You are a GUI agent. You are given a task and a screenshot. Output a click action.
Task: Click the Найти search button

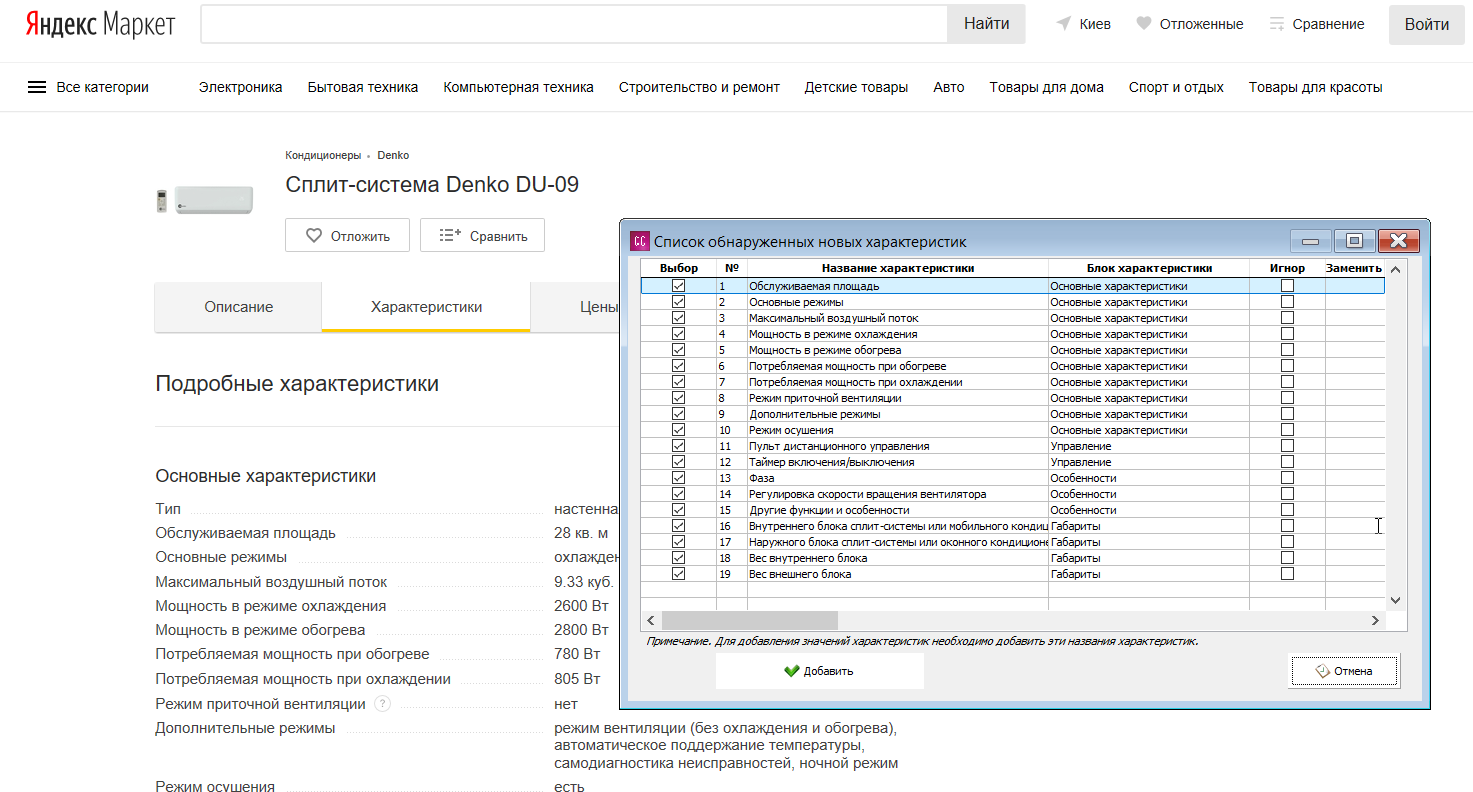coord(986,24)
